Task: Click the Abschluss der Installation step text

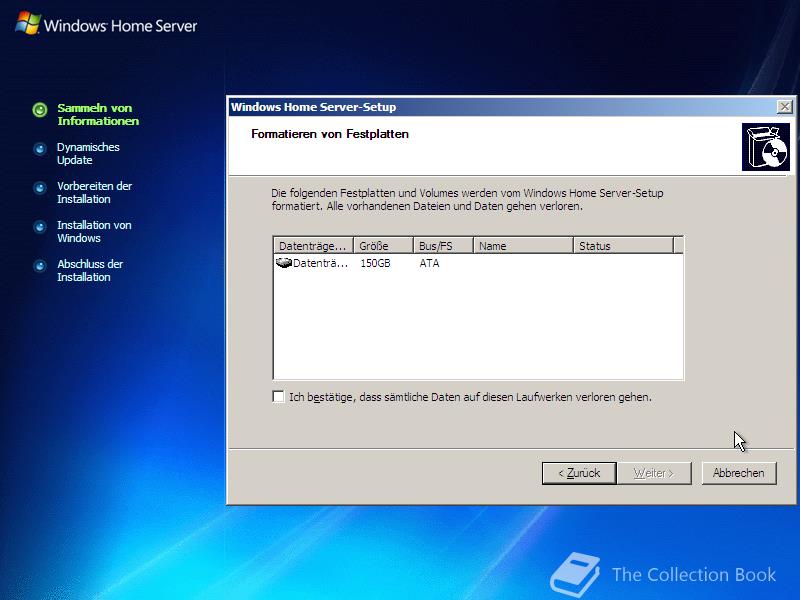Action: point(90,270)
